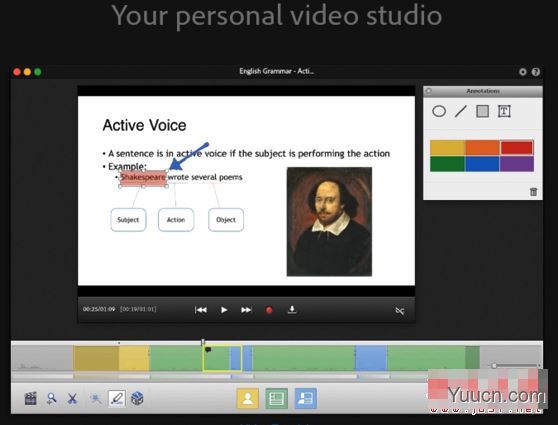Select the text box annotation tool
Screen dimensions: 558x425
click(504, 111)
